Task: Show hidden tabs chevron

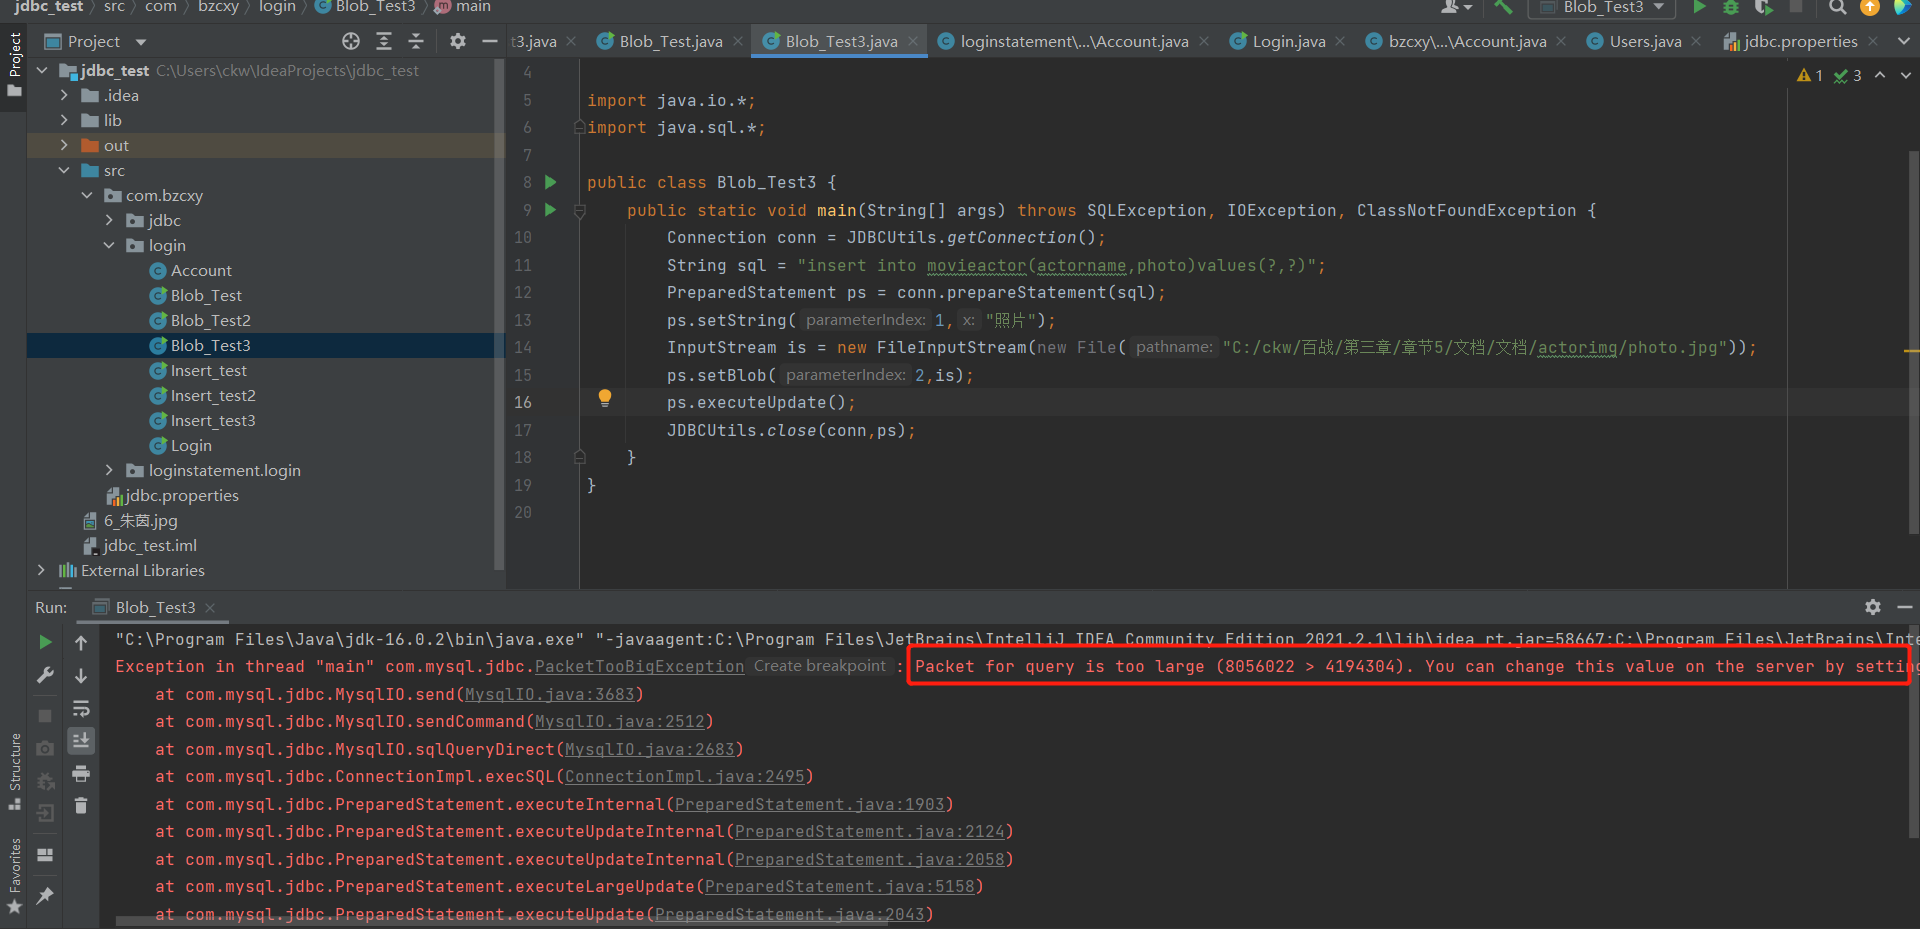Action: [x=1904, y=41]
